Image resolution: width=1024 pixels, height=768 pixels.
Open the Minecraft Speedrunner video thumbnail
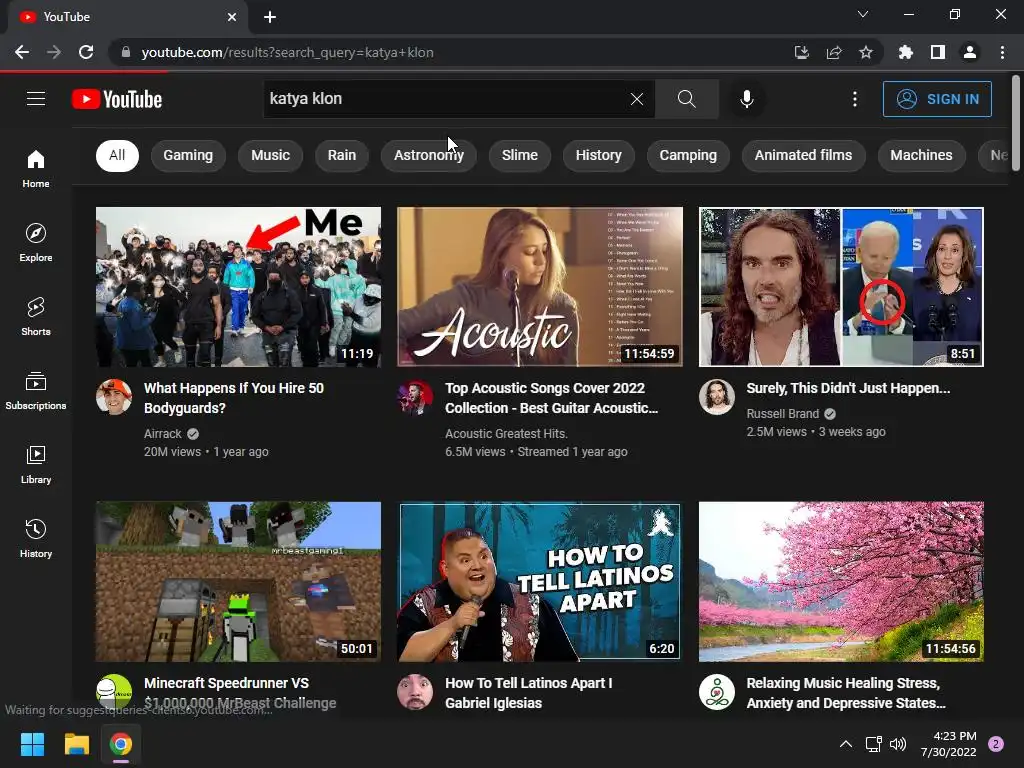[238, 581]
